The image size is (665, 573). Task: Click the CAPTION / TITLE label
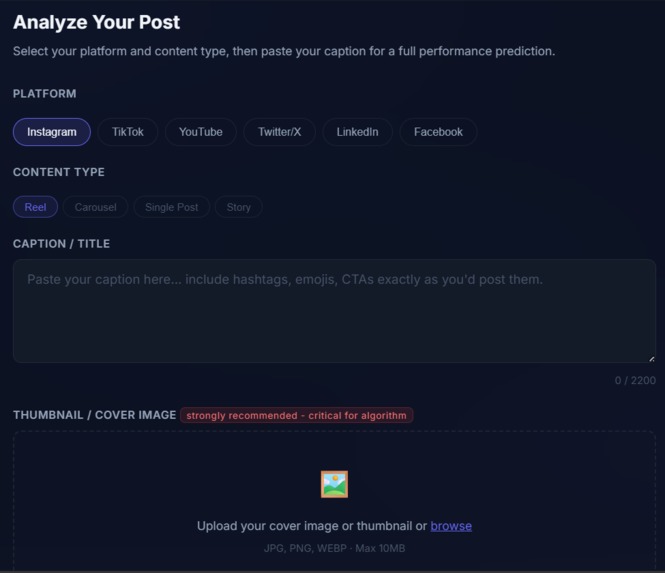pos(61,244)
